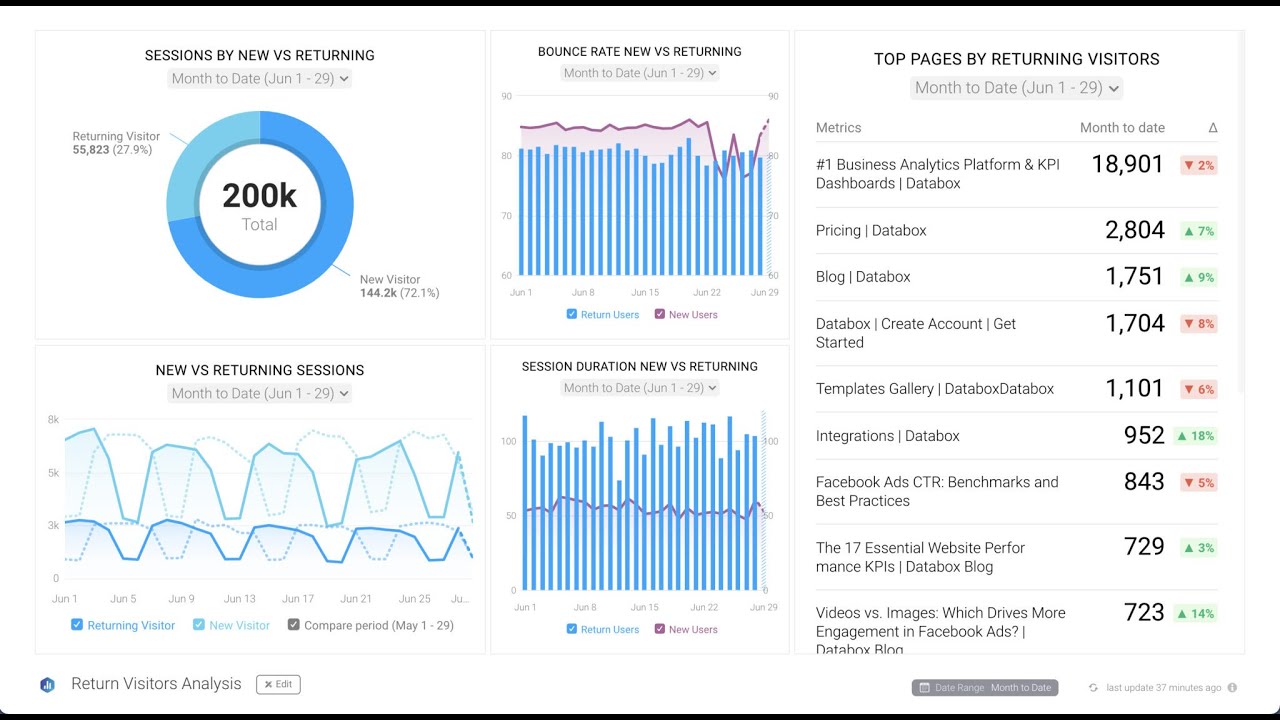Click the green 3% increase badge

[x=1199, y=547]
